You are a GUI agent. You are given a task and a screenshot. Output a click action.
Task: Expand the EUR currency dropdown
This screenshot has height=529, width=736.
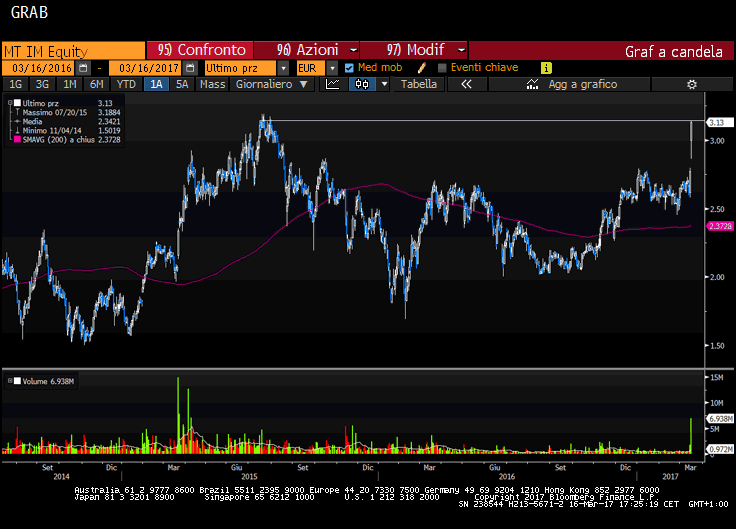pos(330,67)
